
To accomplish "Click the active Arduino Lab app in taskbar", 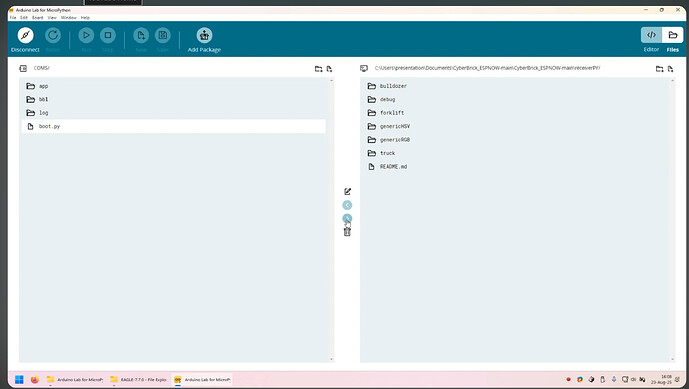I will click(202, 379).
